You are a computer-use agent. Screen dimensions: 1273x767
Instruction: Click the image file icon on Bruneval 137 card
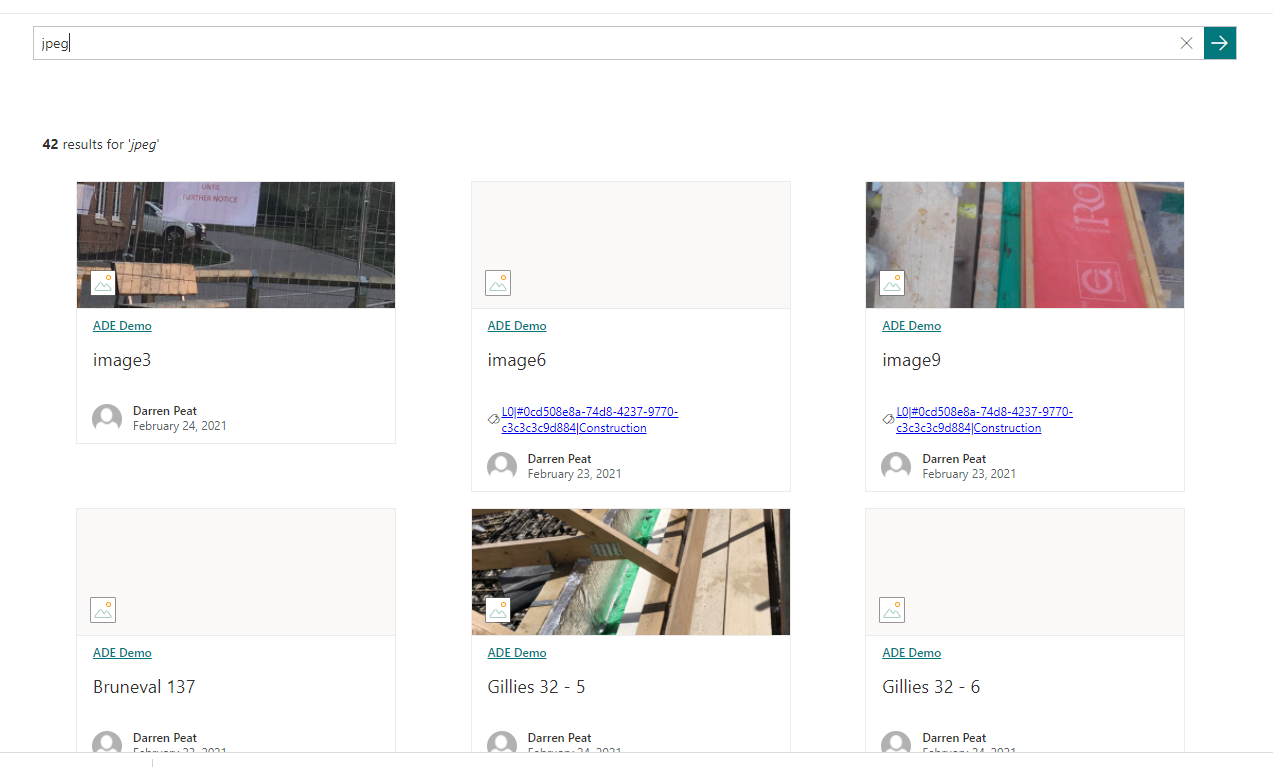(103, 610)
